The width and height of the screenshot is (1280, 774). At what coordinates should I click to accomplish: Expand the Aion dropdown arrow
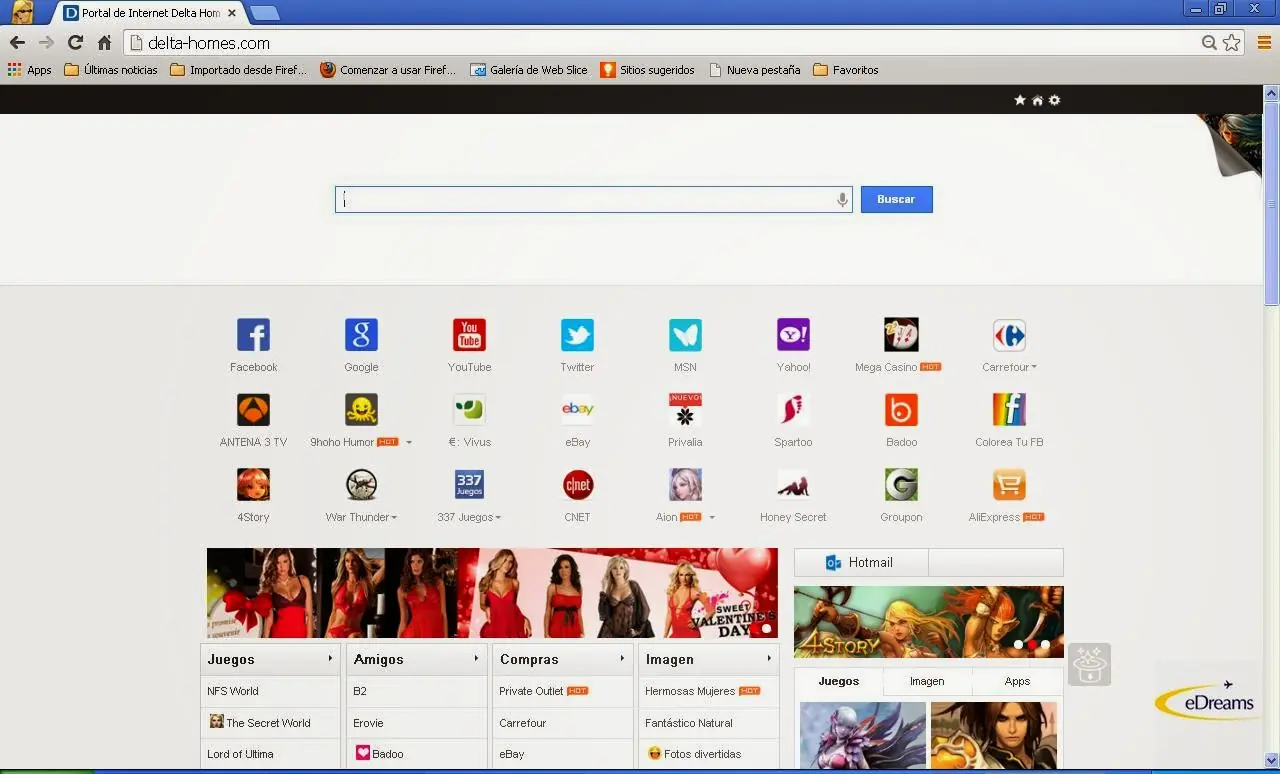(x=712, y=517)
